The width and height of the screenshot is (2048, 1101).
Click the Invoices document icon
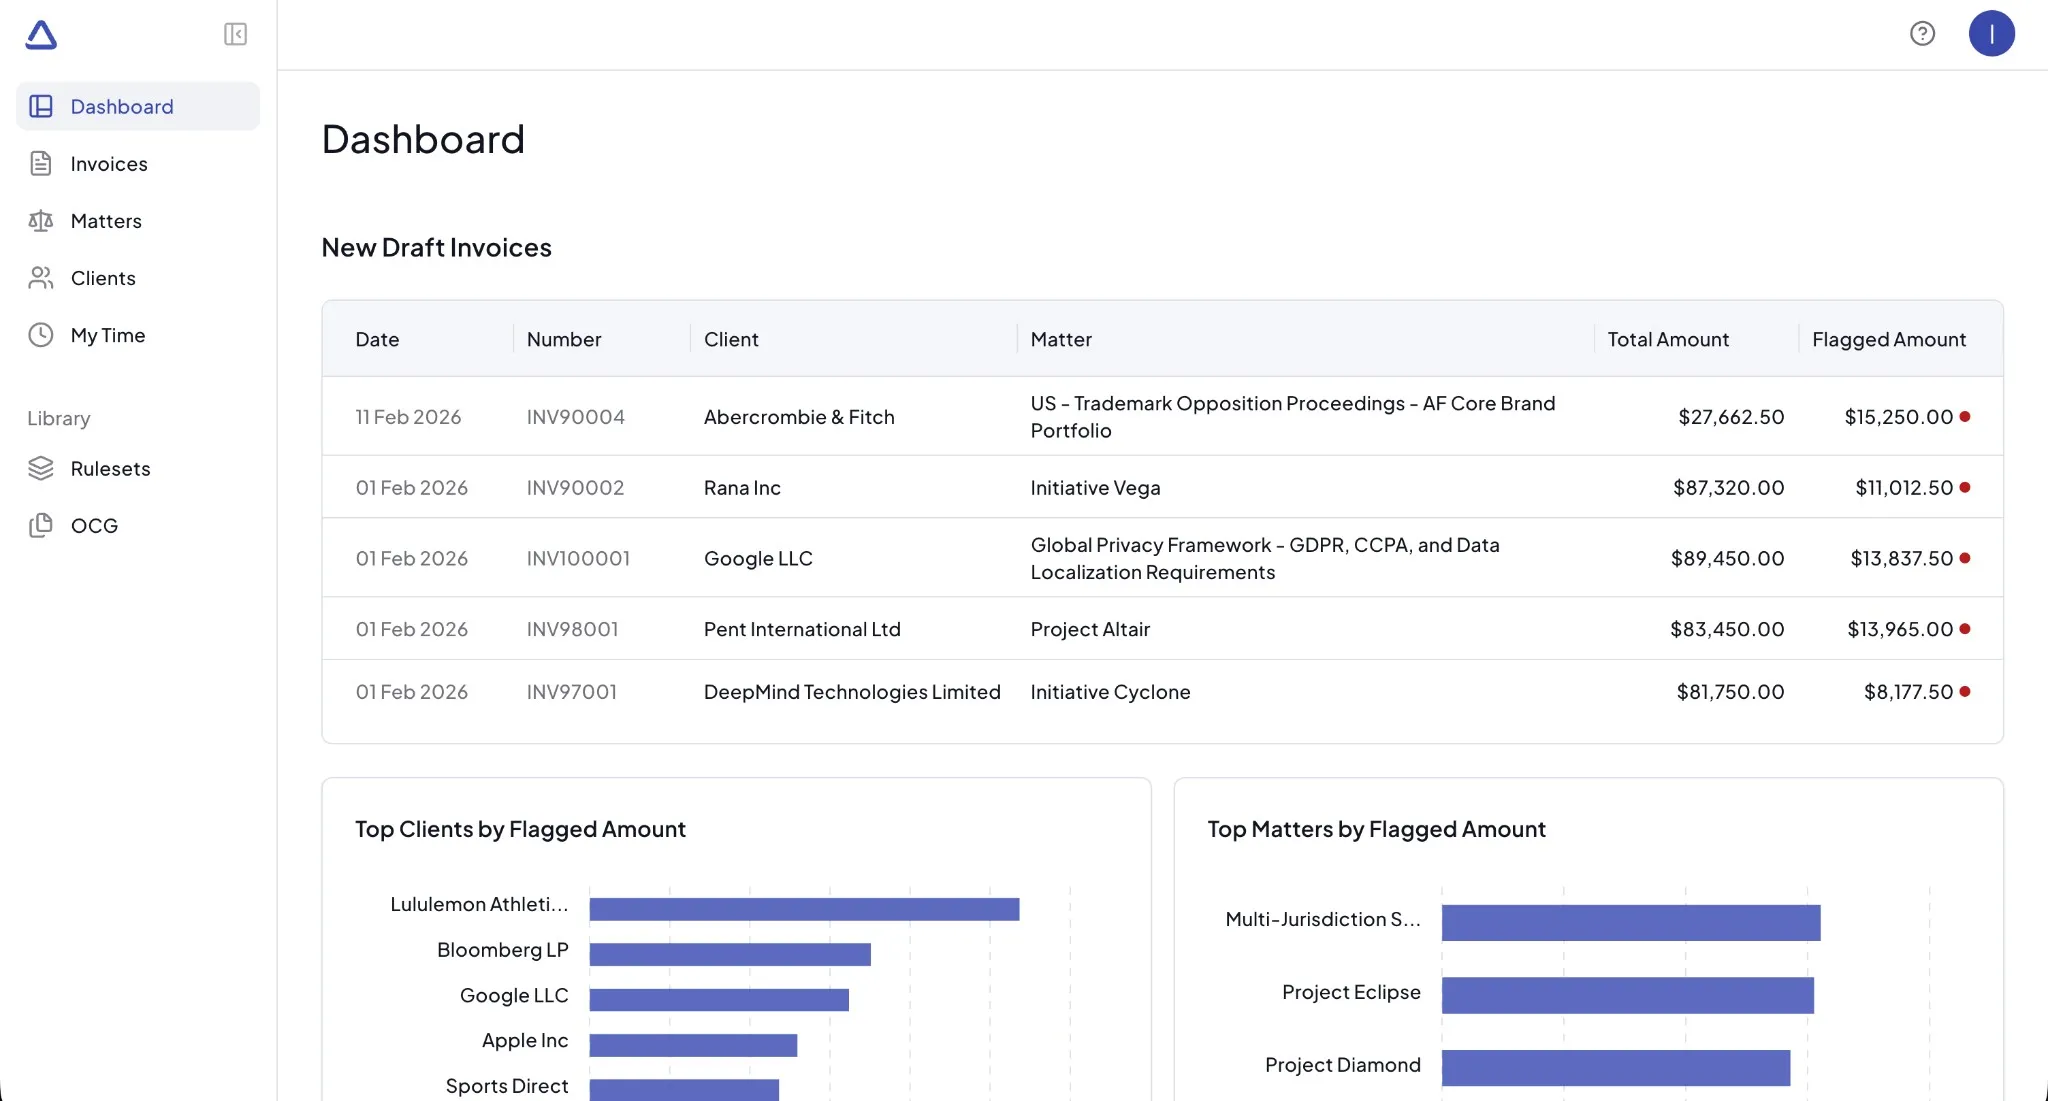pos(41,164)
